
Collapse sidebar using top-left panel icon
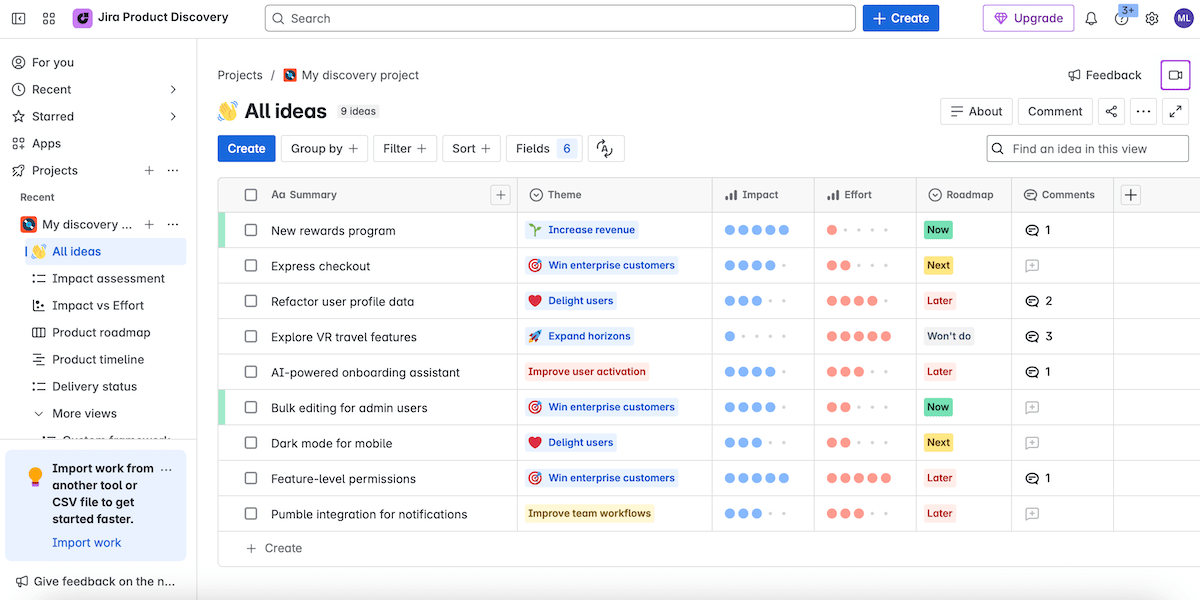tap(18, 18)
